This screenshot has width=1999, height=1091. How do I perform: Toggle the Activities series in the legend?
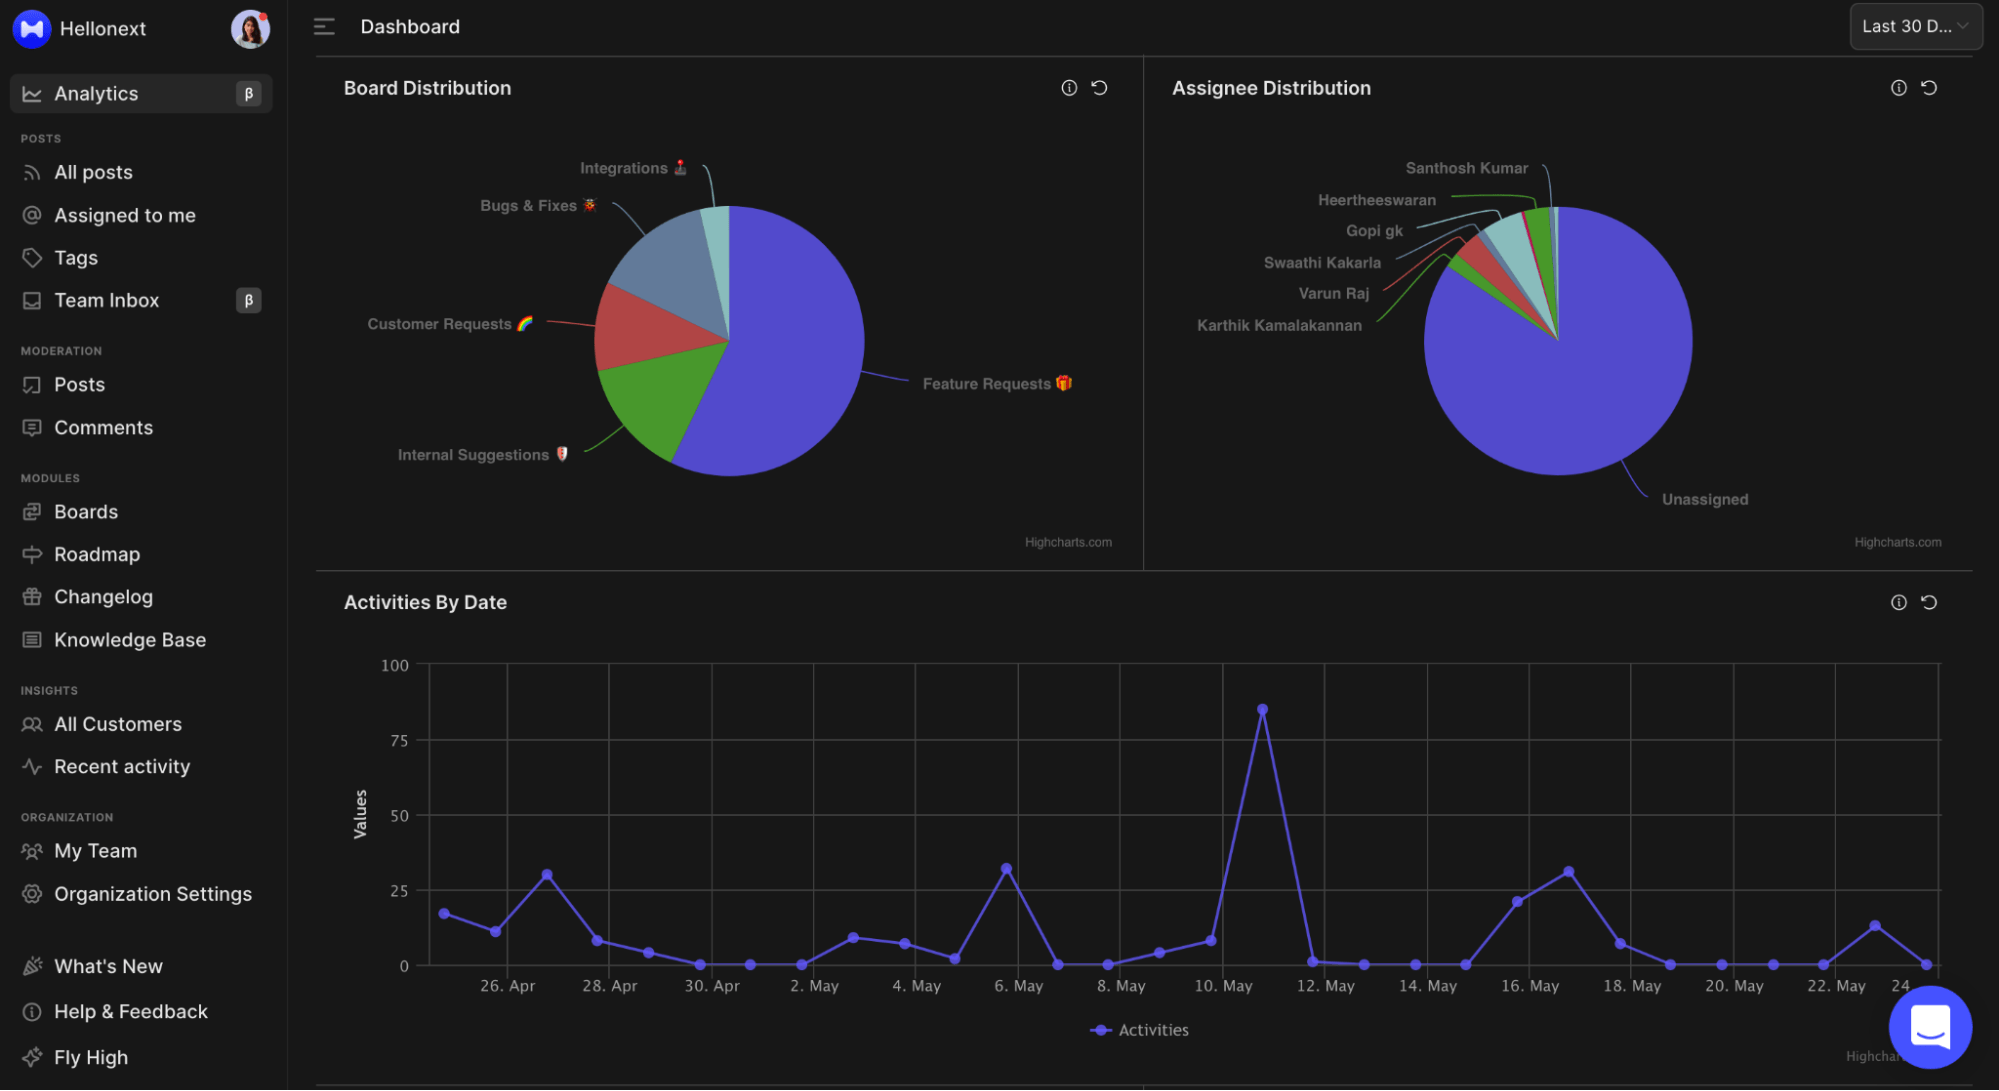click(1139, 1029)
